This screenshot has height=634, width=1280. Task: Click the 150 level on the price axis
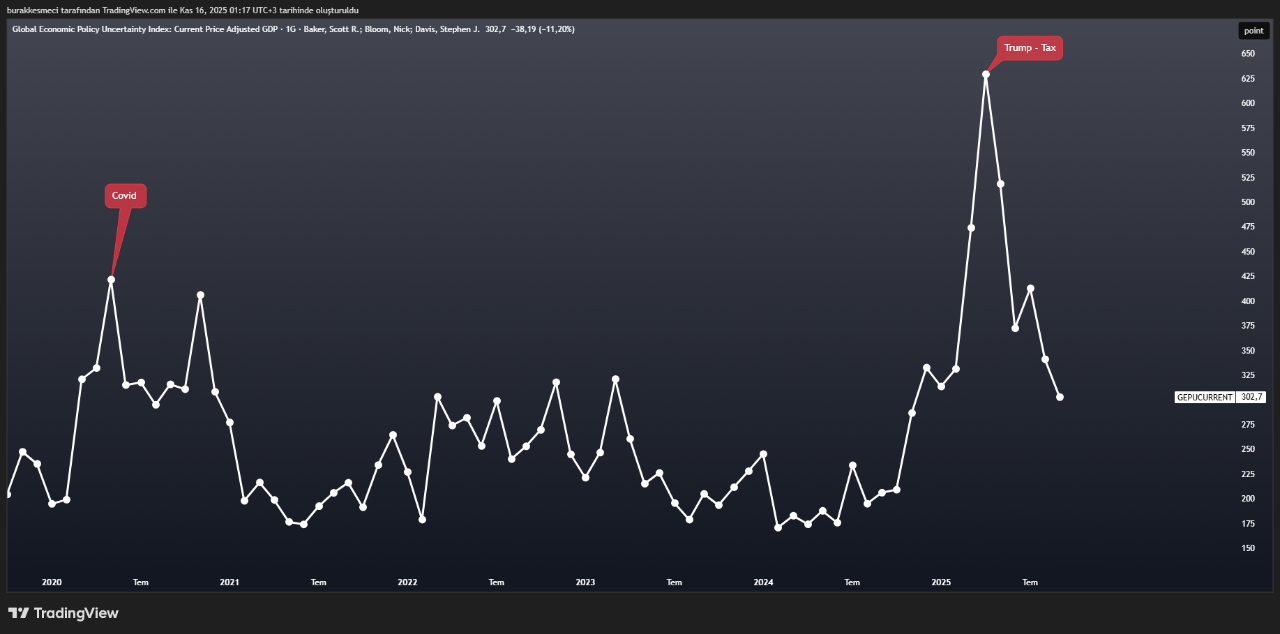click(x=1248, y=548)
